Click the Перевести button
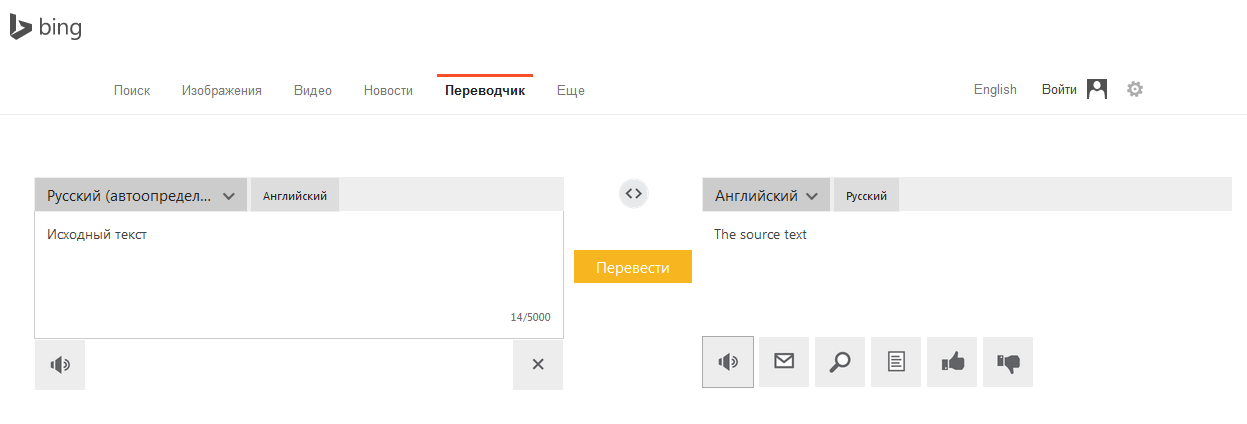Screen dimensions: 1247x424 click(x=633, y=267)
